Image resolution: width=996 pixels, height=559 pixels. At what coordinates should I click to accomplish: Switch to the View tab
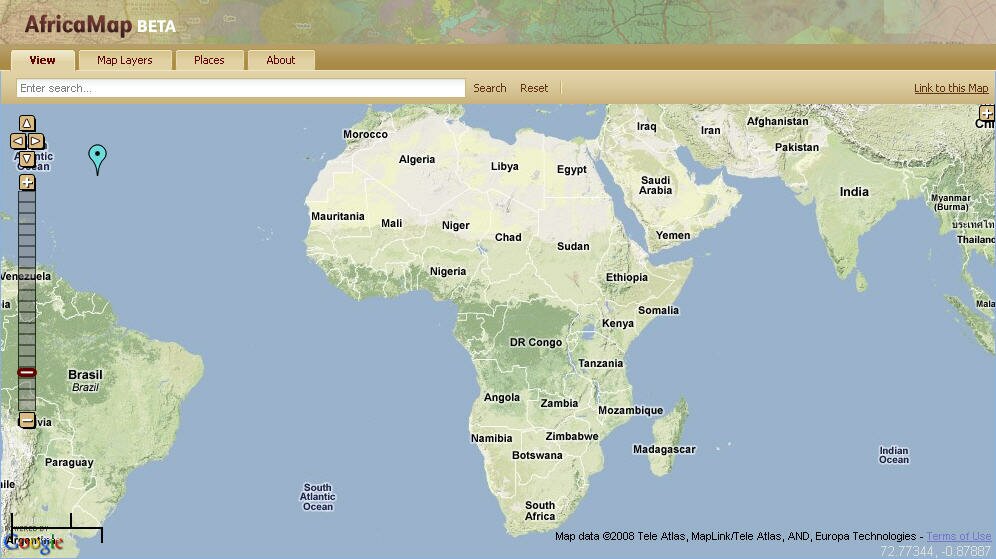coord(43,60)
